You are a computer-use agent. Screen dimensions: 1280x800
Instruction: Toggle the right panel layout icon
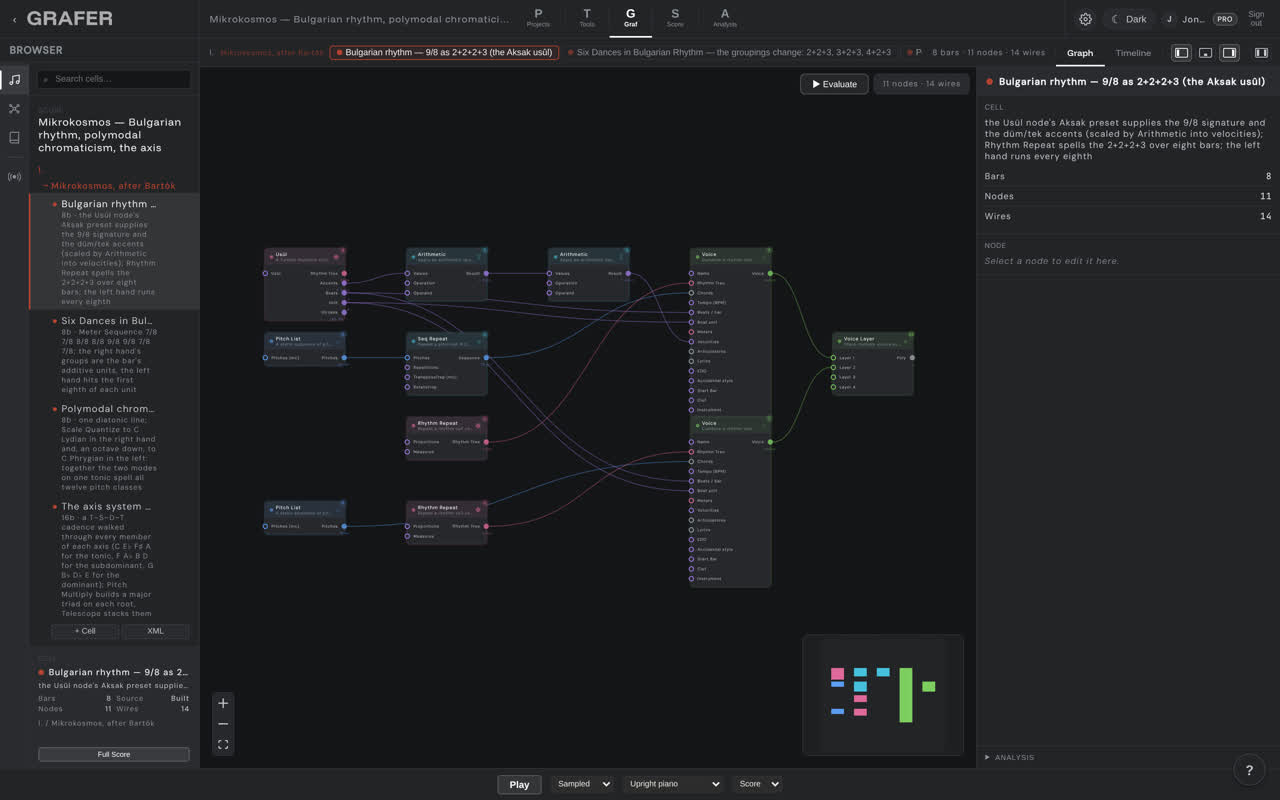1229,53
